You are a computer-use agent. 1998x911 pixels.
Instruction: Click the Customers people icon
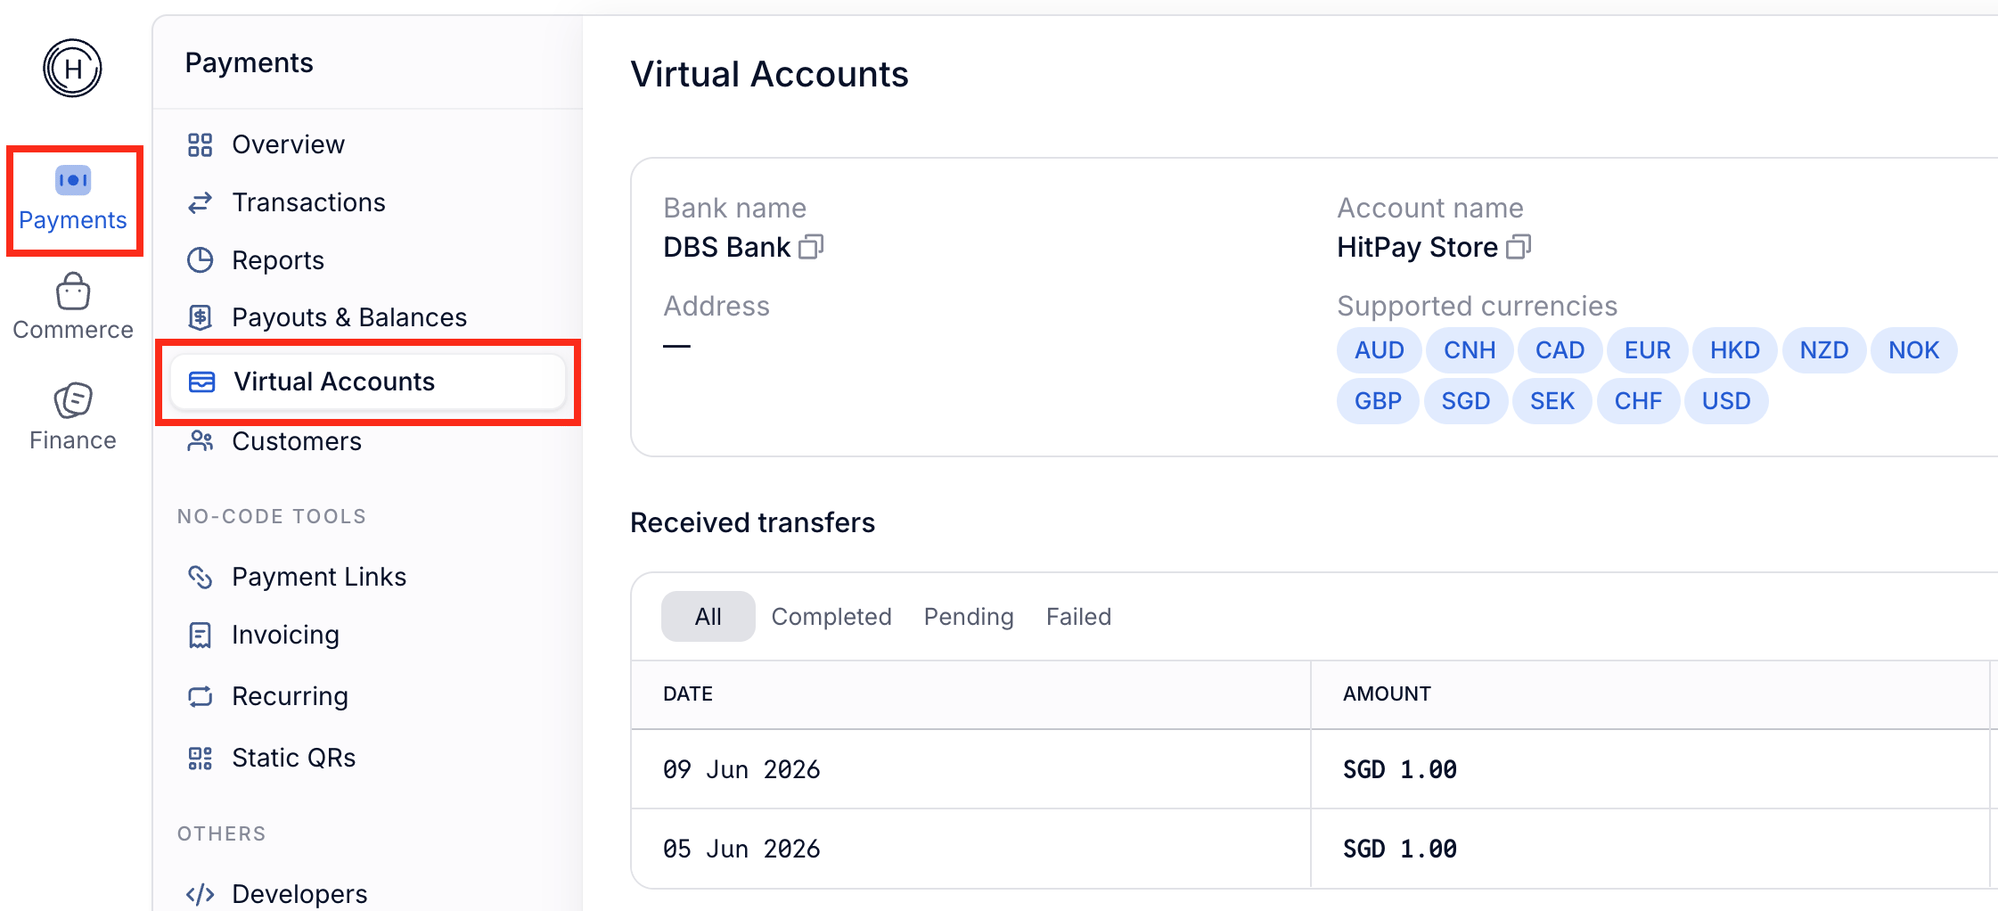tap(200, 441)
